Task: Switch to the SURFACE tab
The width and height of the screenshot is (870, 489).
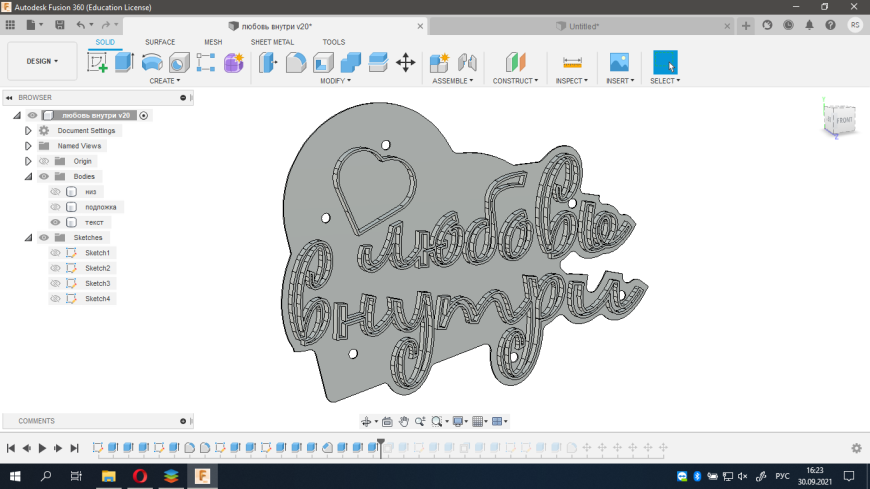Action: tap(160, 42)
